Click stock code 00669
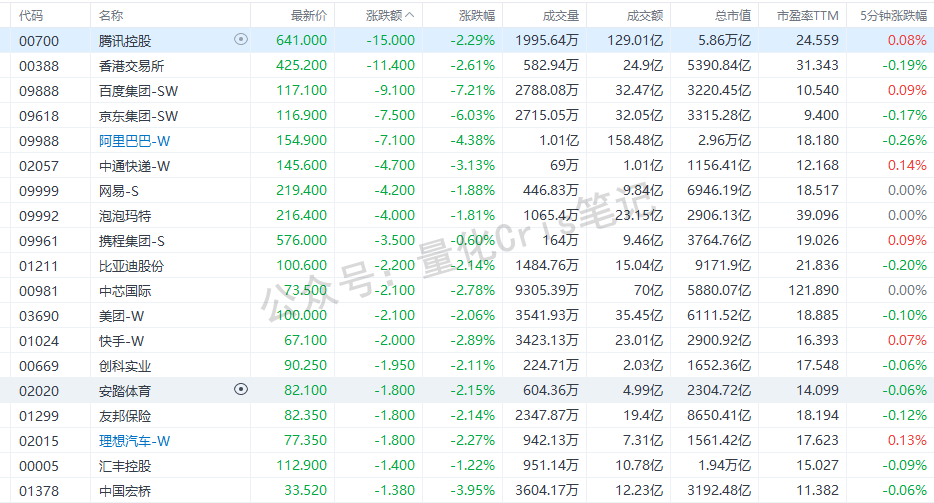 [x=39, y=366]
